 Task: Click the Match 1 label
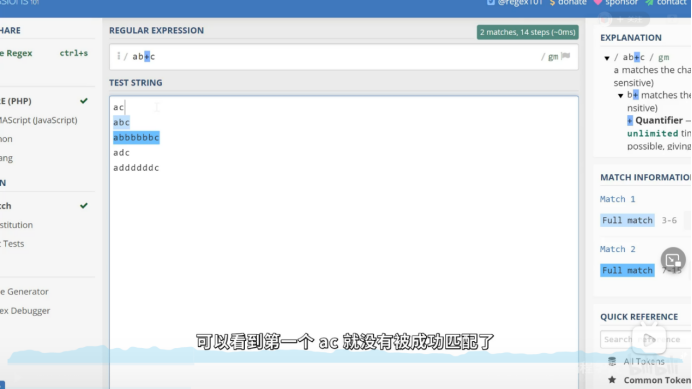617,199
